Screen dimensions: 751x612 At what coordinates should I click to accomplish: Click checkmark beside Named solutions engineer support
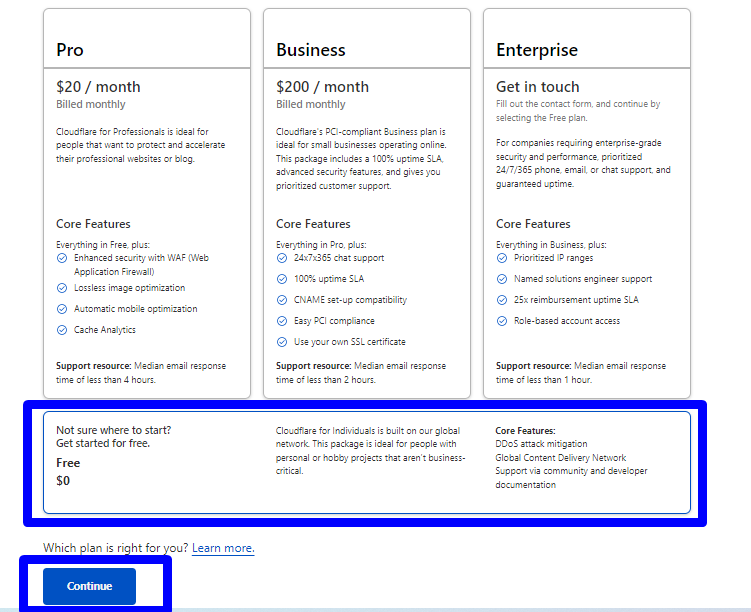(x=502, y=279)
